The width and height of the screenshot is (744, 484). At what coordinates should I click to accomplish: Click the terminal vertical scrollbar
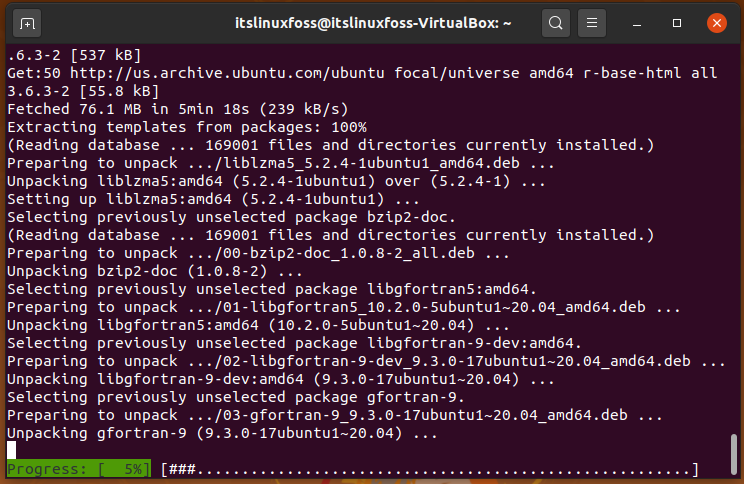(x=734, y=453)
